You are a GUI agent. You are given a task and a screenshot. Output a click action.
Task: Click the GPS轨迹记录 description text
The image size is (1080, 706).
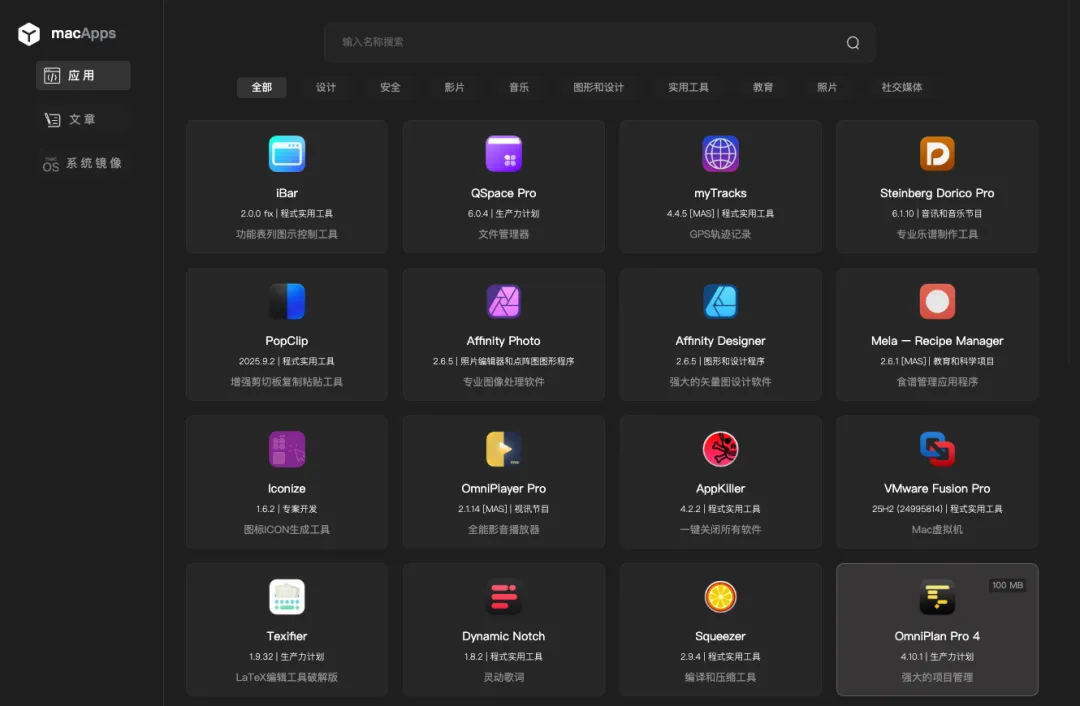720,234
